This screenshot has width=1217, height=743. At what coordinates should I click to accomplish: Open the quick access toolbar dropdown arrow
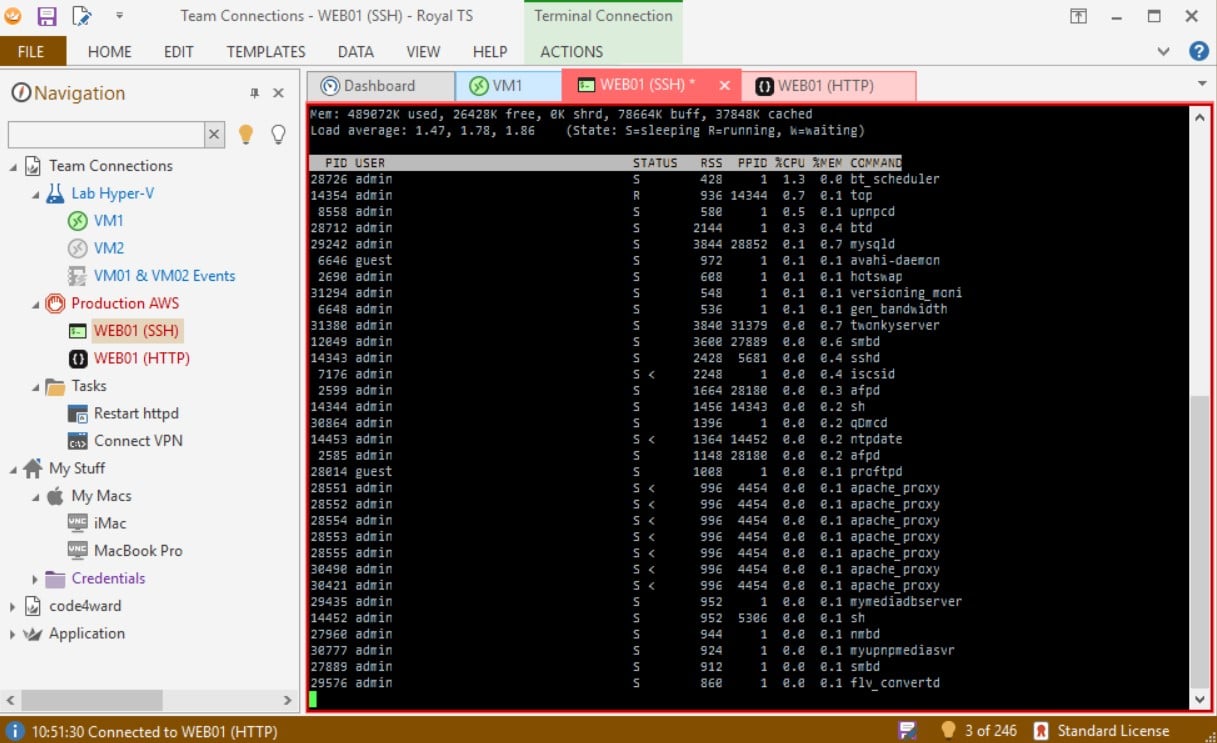point(119,16)
